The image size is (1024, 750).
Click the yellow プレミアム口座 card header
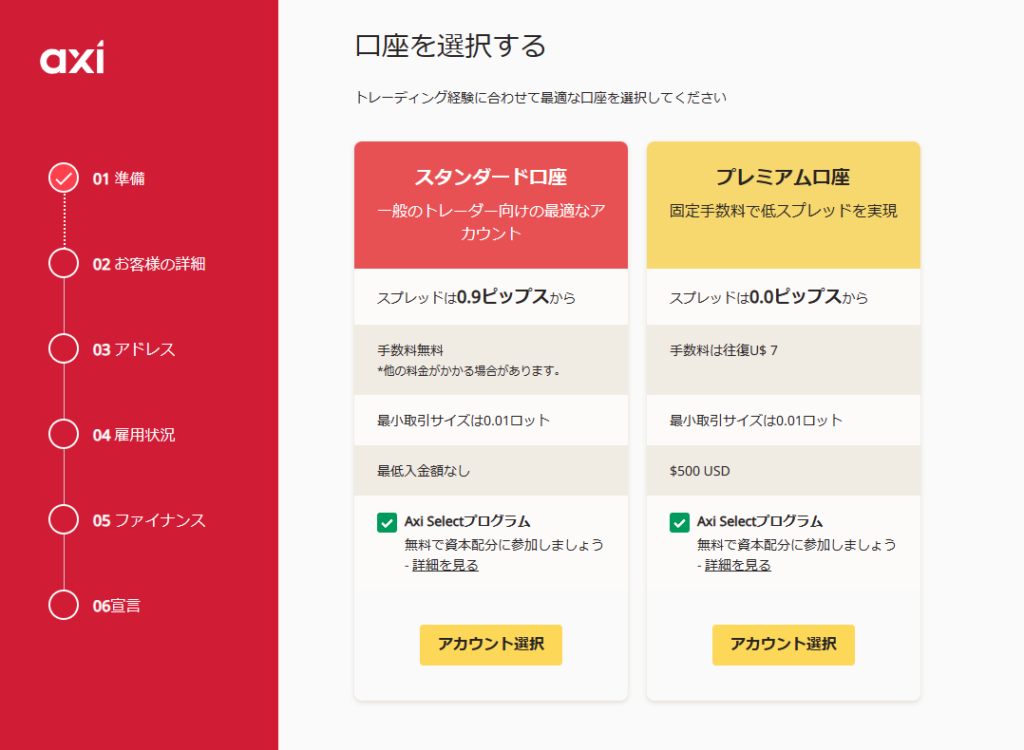(x=783, y=205)
